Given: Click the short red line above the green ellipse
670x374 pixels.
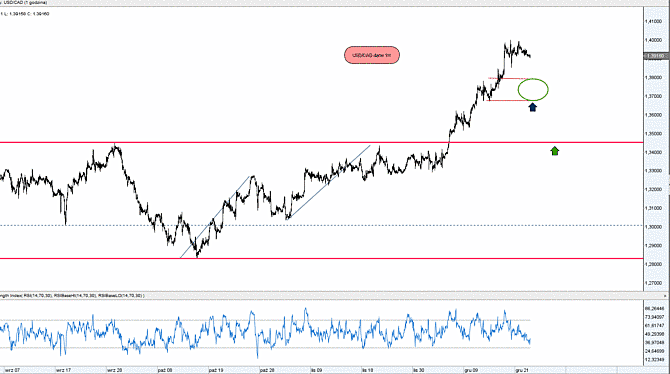Looking at the screenshot, I should pos(508,78).
